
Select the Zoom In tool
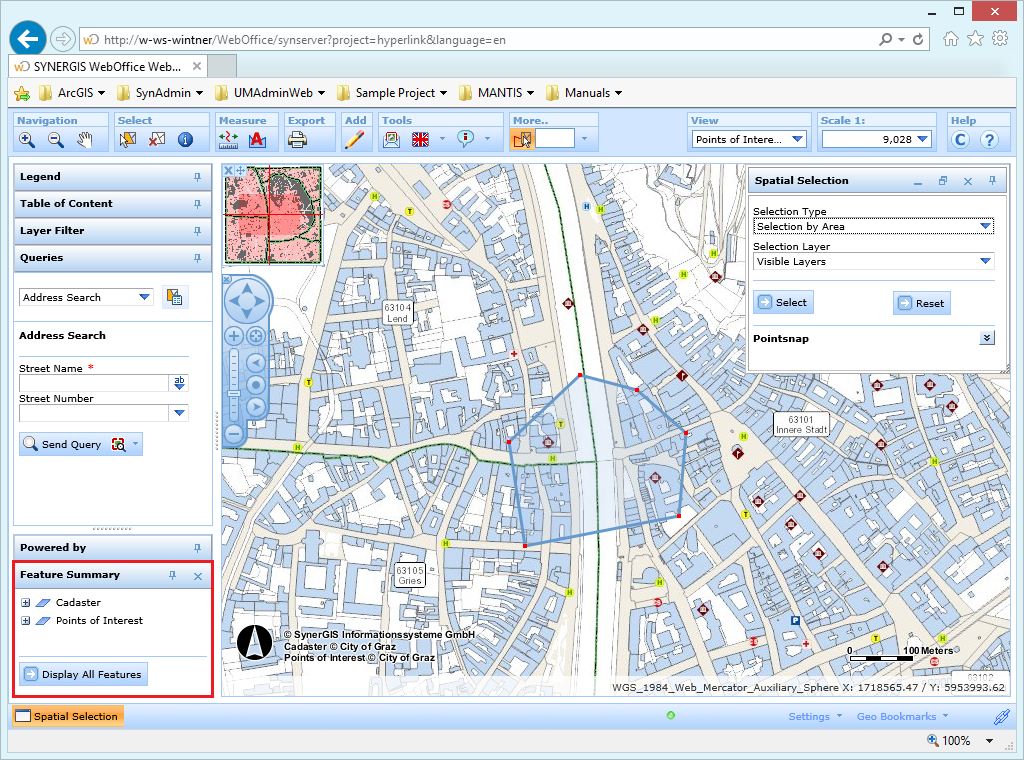[27, 140]
